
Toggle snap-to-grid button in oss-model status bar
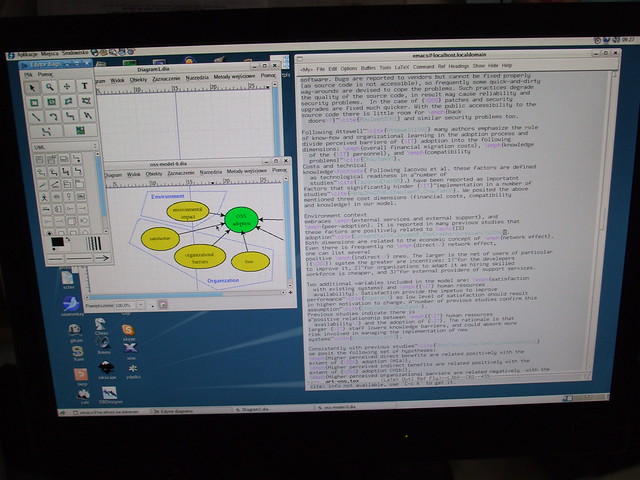tap(163, 304)
